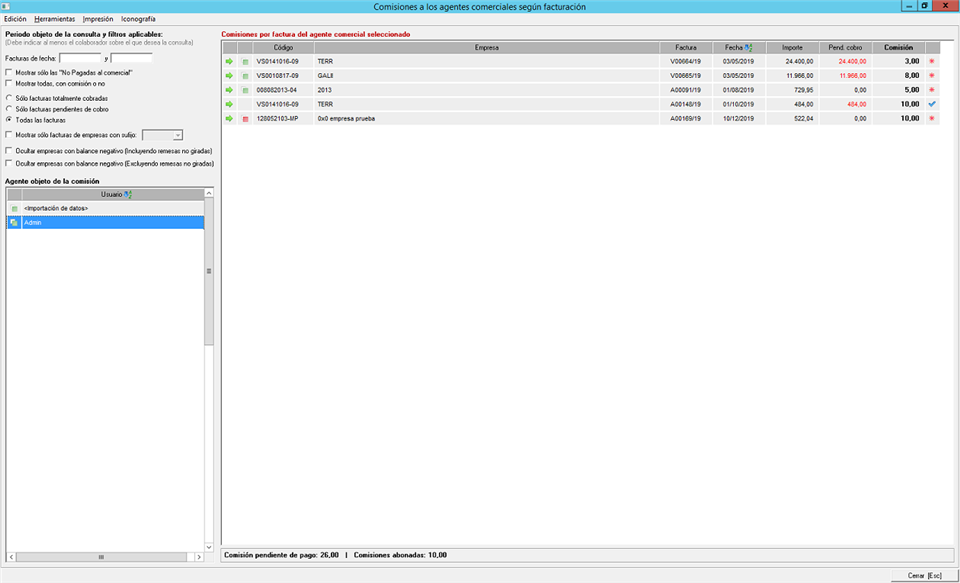The width and height of the screenshot is (960, 583).
Task: Click green document icon beside 008082013-04
Action: click(x=245, y=89)
